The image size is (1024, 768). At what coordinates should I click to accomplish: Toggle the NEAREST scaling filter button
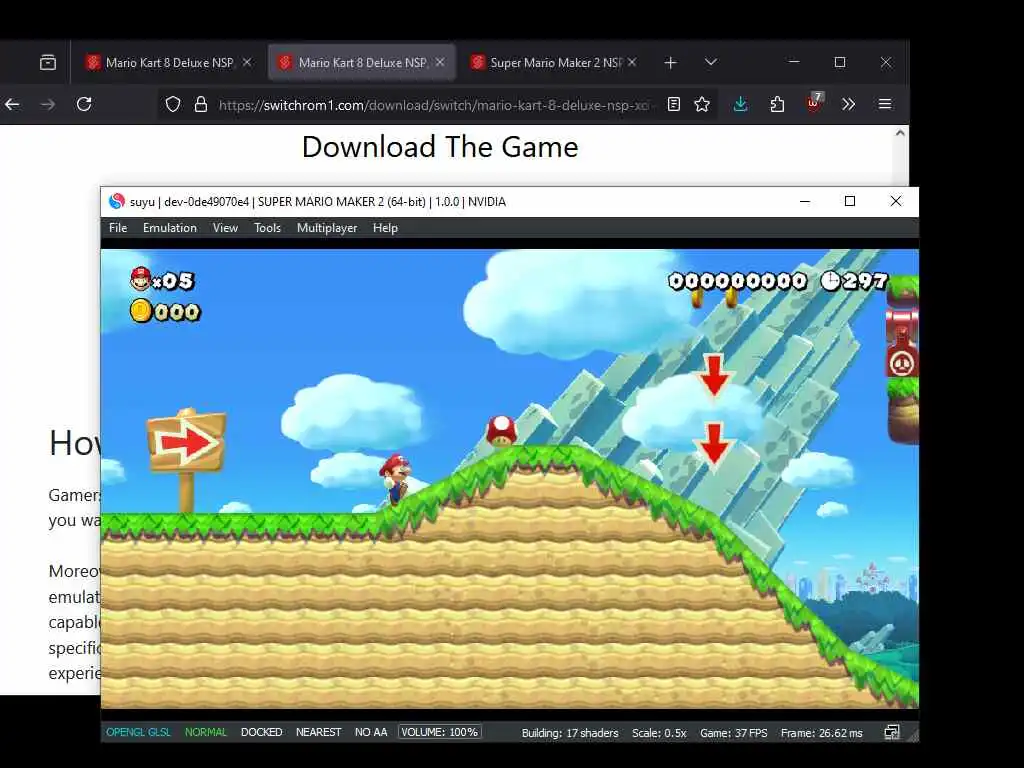coord(318,732)
